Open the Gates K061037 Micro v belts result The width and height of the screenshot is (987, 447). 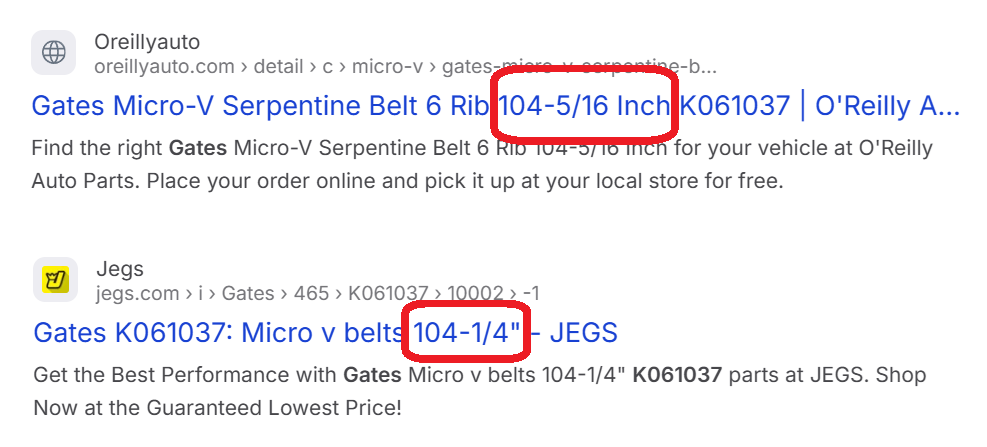click(x=215, y=332)
